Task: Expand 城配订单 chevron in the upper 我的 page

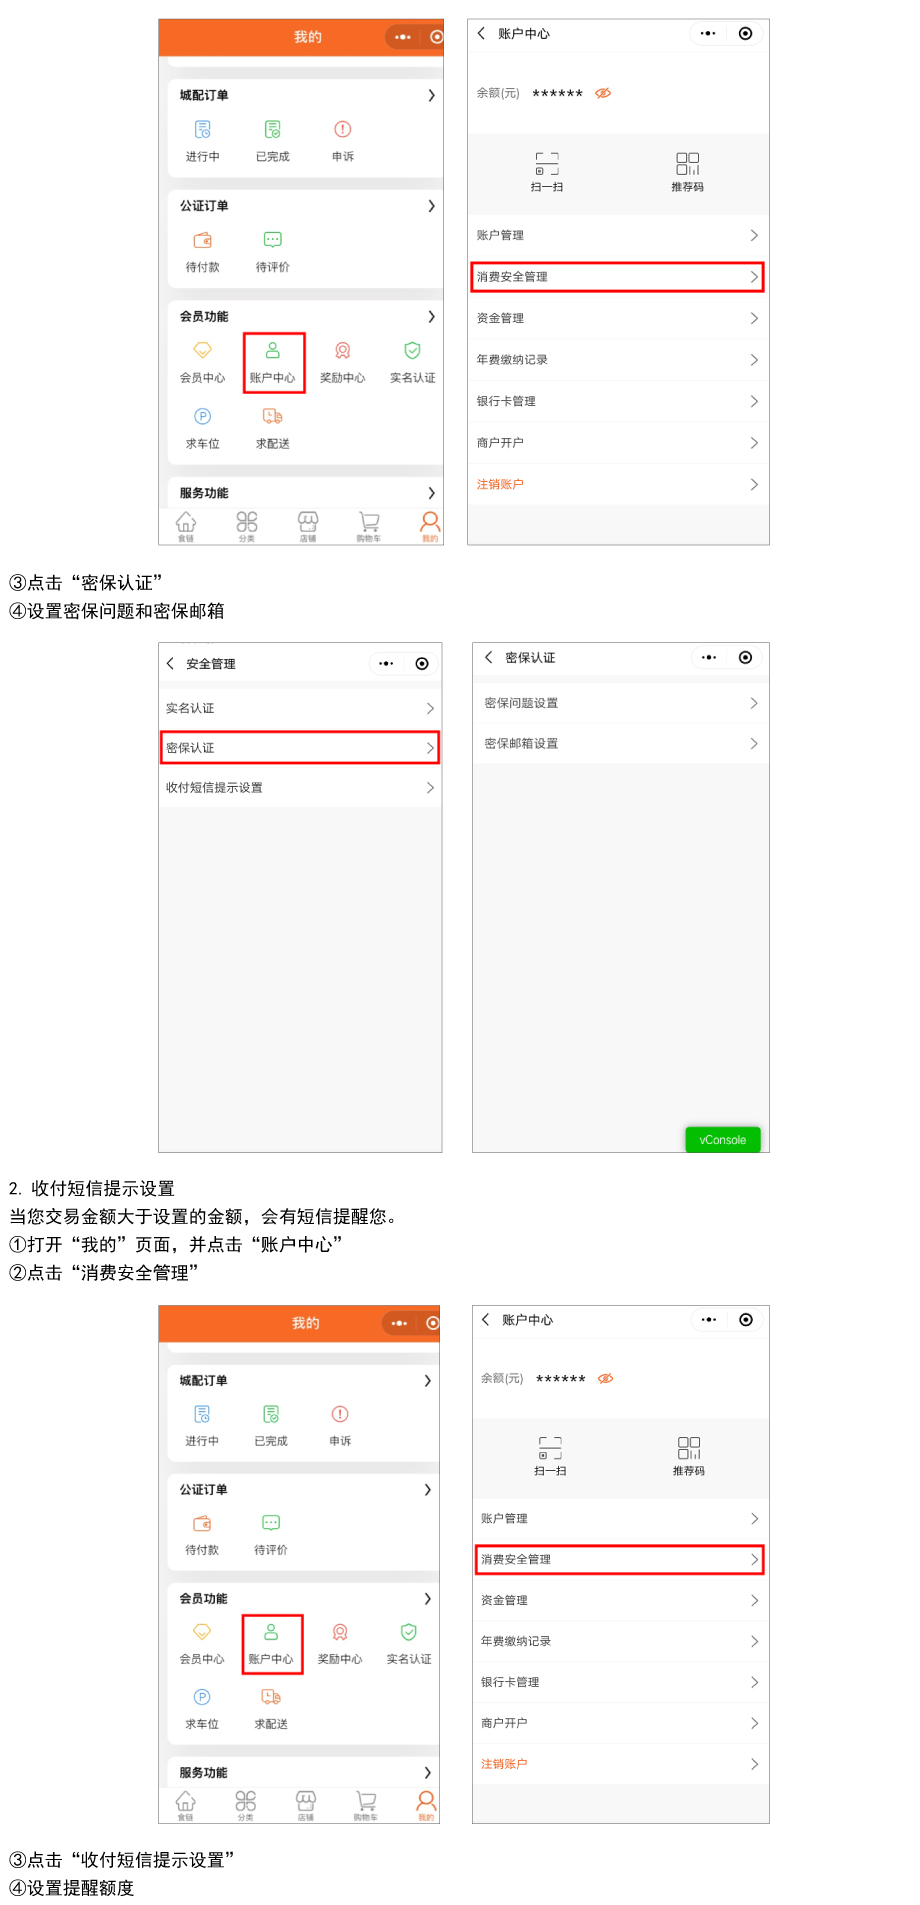Action: click(x=431, y=95)
